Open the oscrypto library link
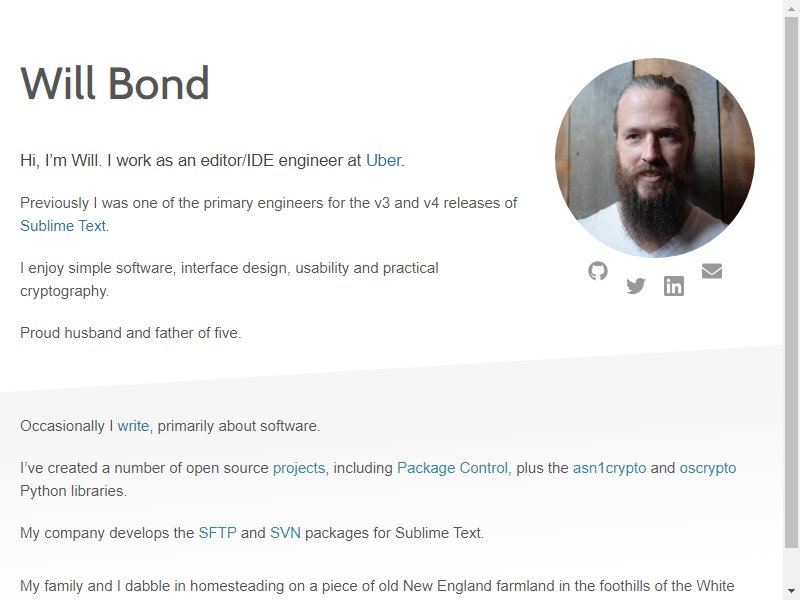Screen dimensions: 800x600 pyautogui.click(x=708, y=468)
